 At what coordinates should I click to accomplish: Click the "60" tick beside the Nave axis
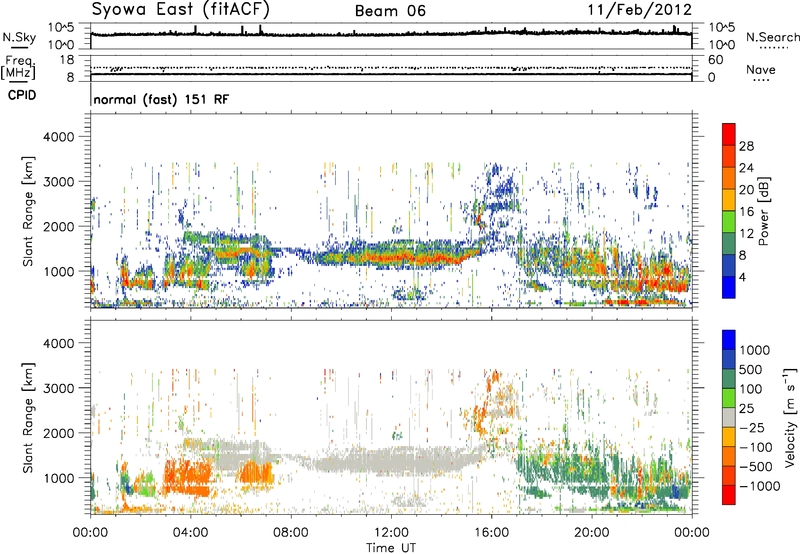715,60
